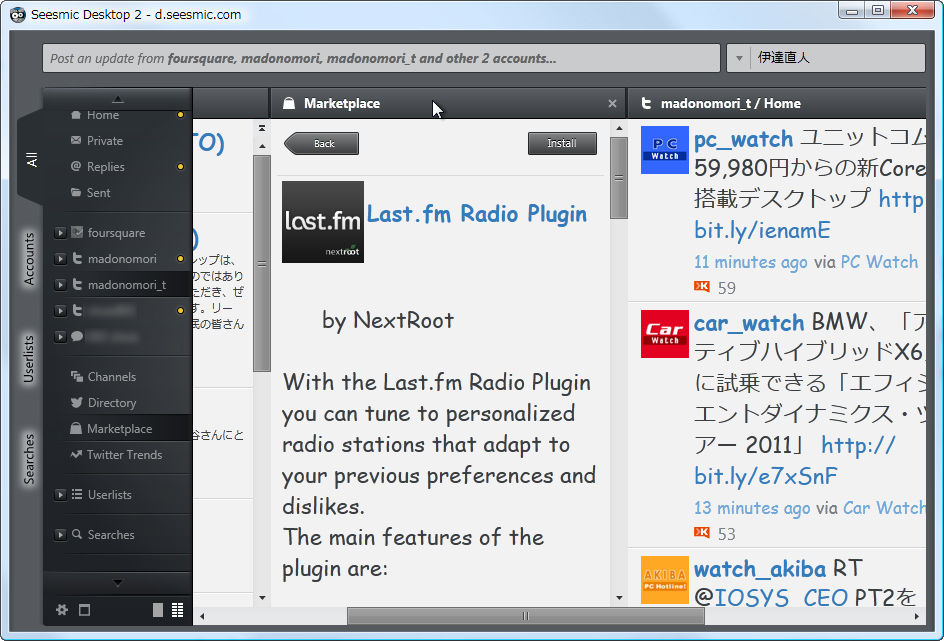Expand the madonomori account tree
The height and width of the screenshot is (641, 944).
click(60, 259)
